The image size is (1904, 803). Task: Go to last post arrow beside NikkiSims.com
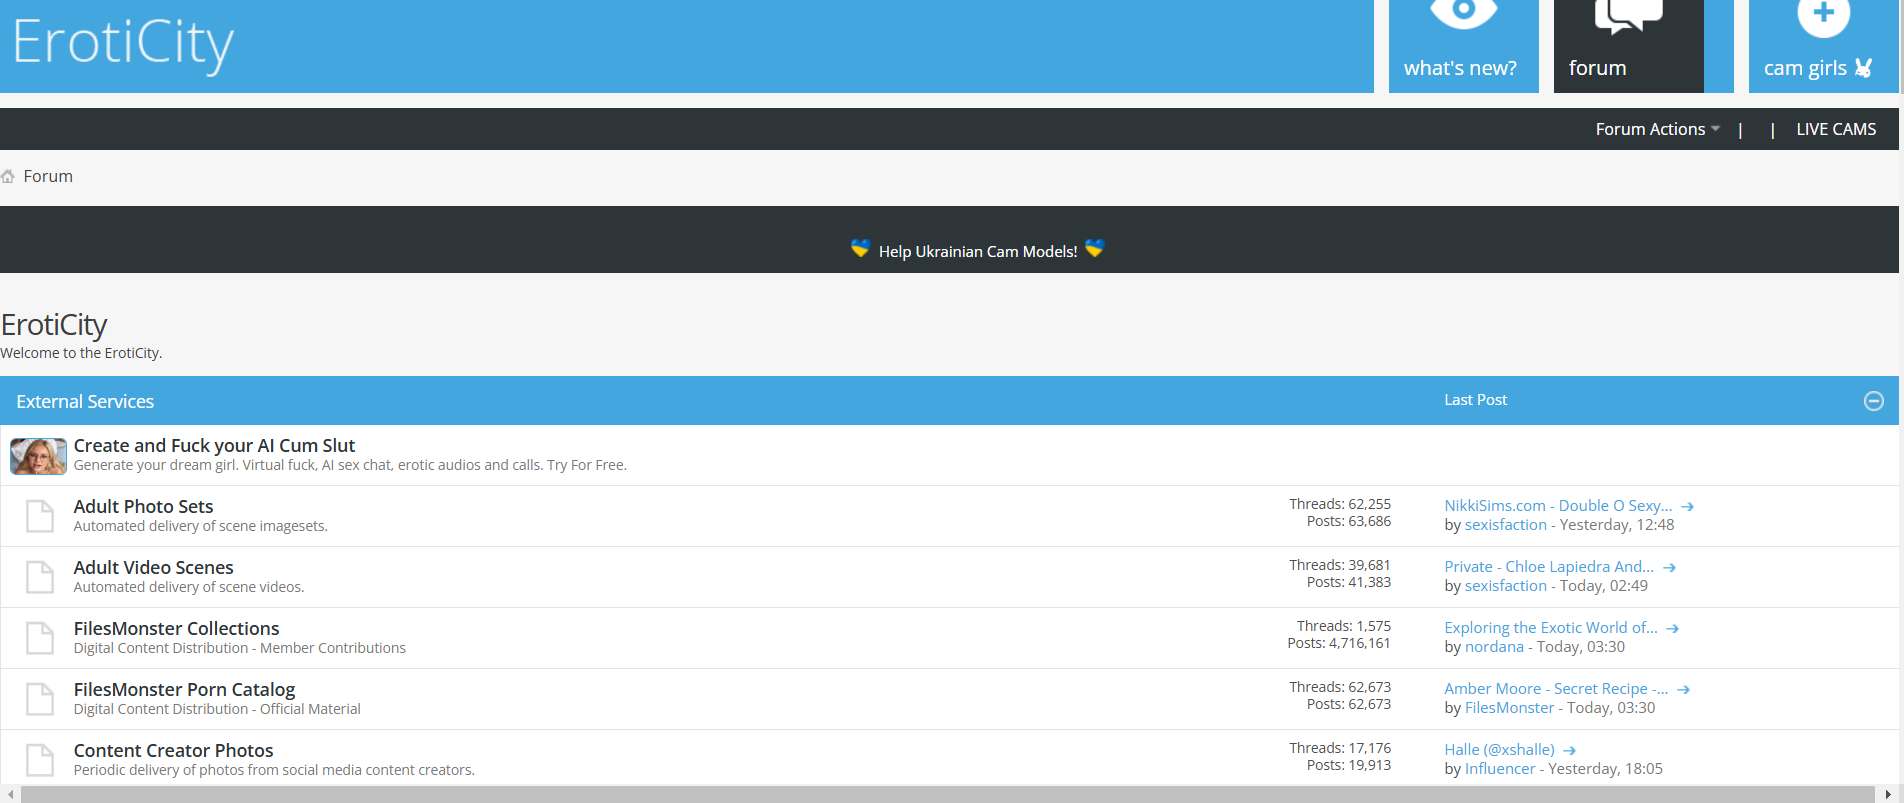pyautogui.click(x=1687, y=507)
